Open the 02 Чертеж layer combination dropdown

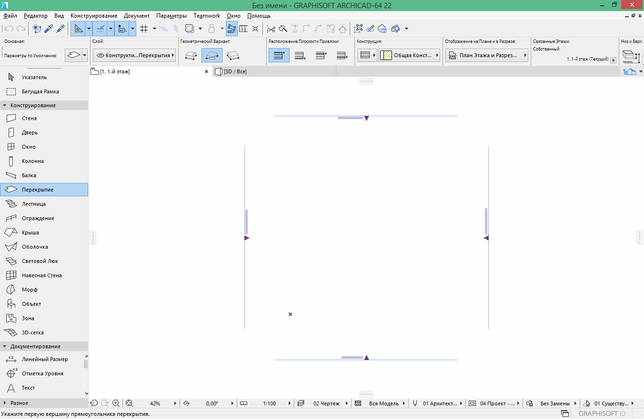click(326, 403)
